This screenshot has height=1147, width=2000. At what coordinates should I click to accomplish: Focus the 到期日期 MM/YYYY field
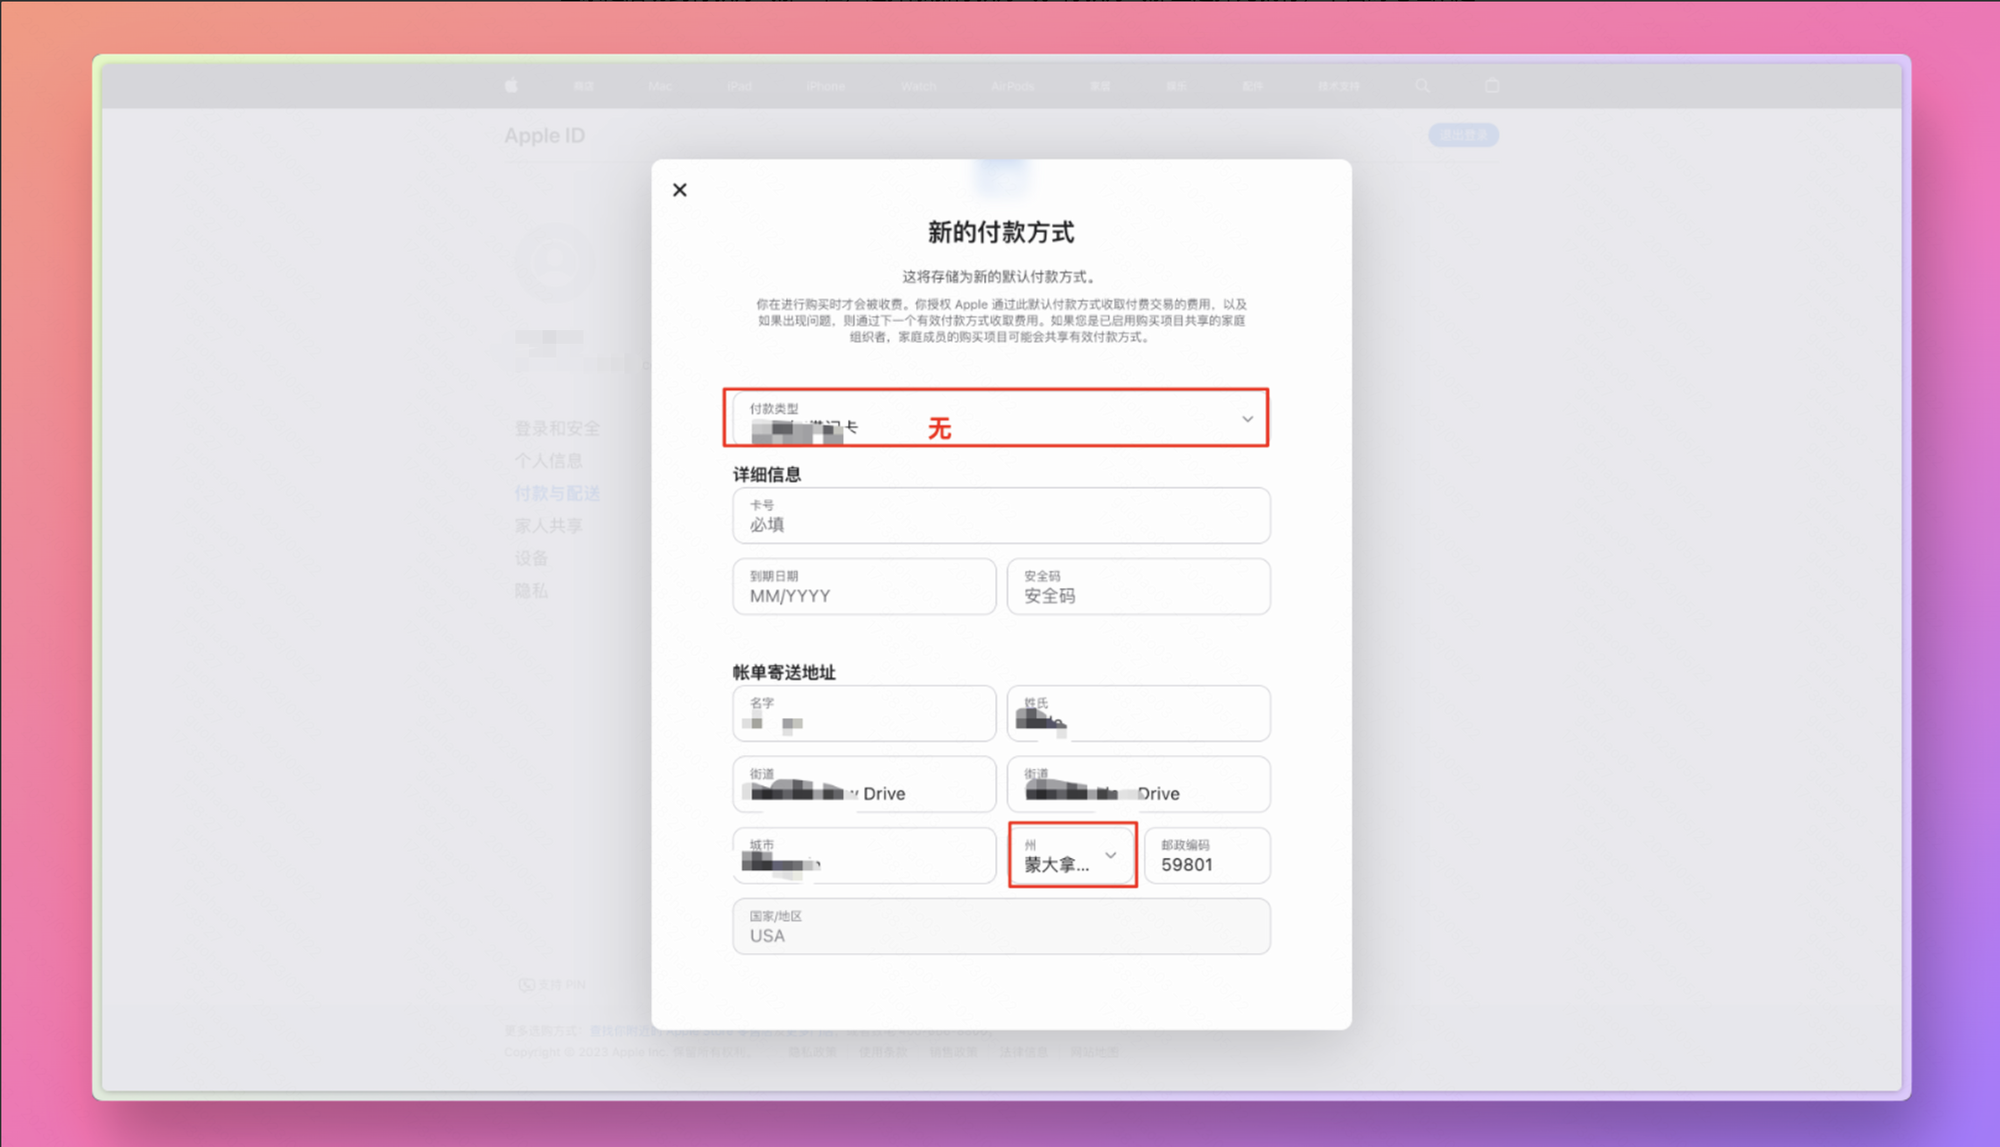click(864, 586)
